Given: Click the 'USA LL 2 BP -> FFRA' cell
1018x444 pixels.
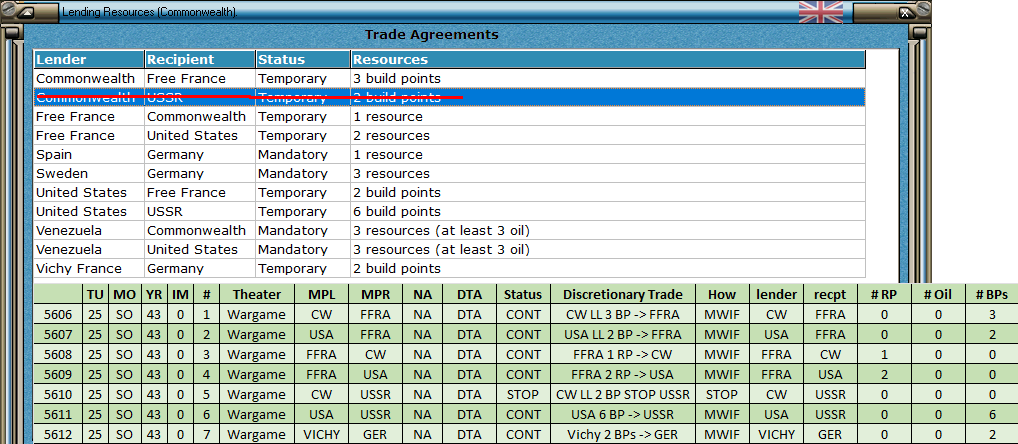Looking at the screenshot, I should (623, 335).
